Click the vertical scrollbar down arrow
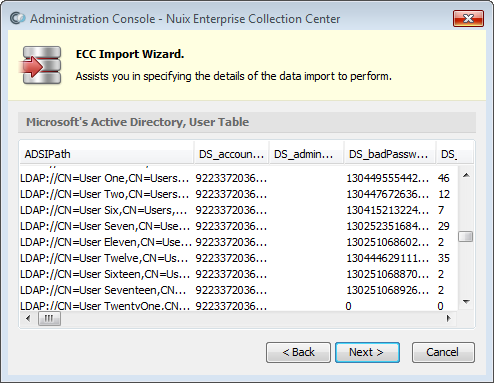Viewport: 494px width, 383px height. point(466,302)
